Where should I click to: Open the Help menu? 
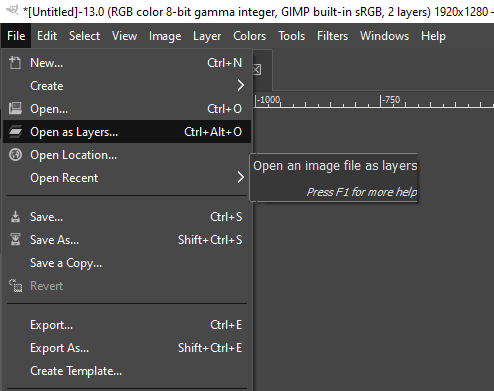click(x=433, y=36)
